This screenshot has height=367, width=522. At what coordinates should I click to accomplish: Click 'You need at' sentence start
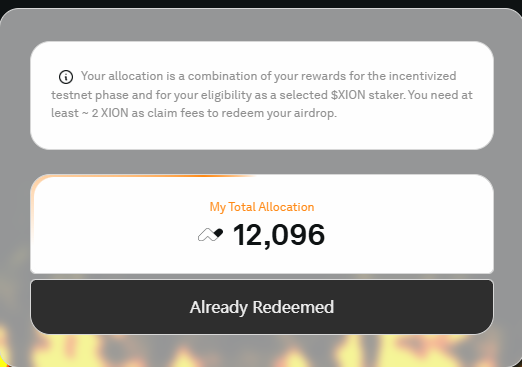pos(440,95)
